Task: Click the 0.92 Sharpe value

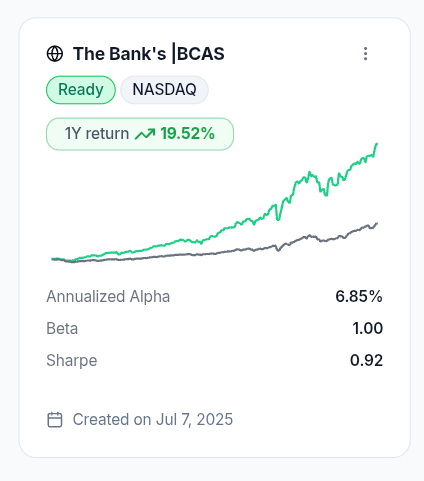Action: click(366, 361)
